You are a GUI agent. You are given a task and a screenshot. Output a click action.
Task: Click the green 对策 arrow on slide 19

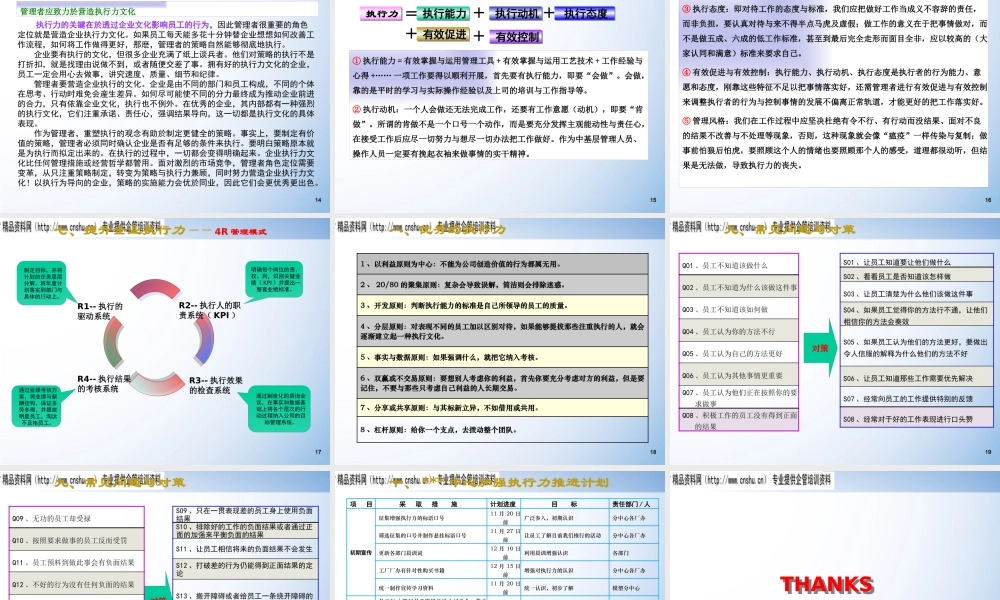click(820, 348)
